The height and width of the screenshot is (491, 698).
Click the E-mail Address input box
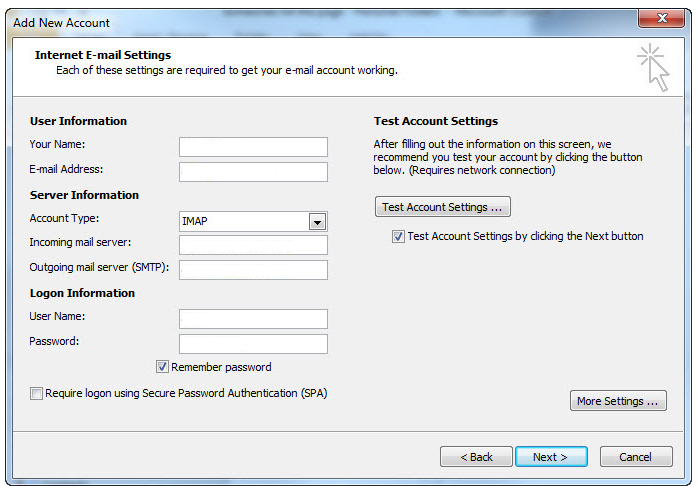(253, 172)
